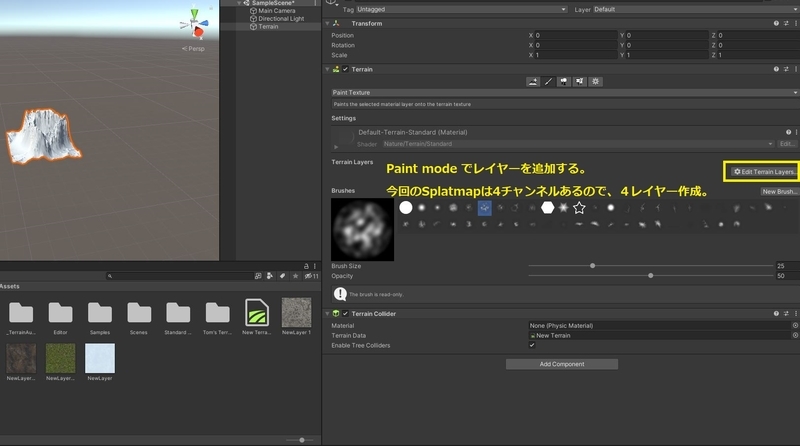
Task: Collapse the Terrain component foldout
Action: (x=327, y=69)
